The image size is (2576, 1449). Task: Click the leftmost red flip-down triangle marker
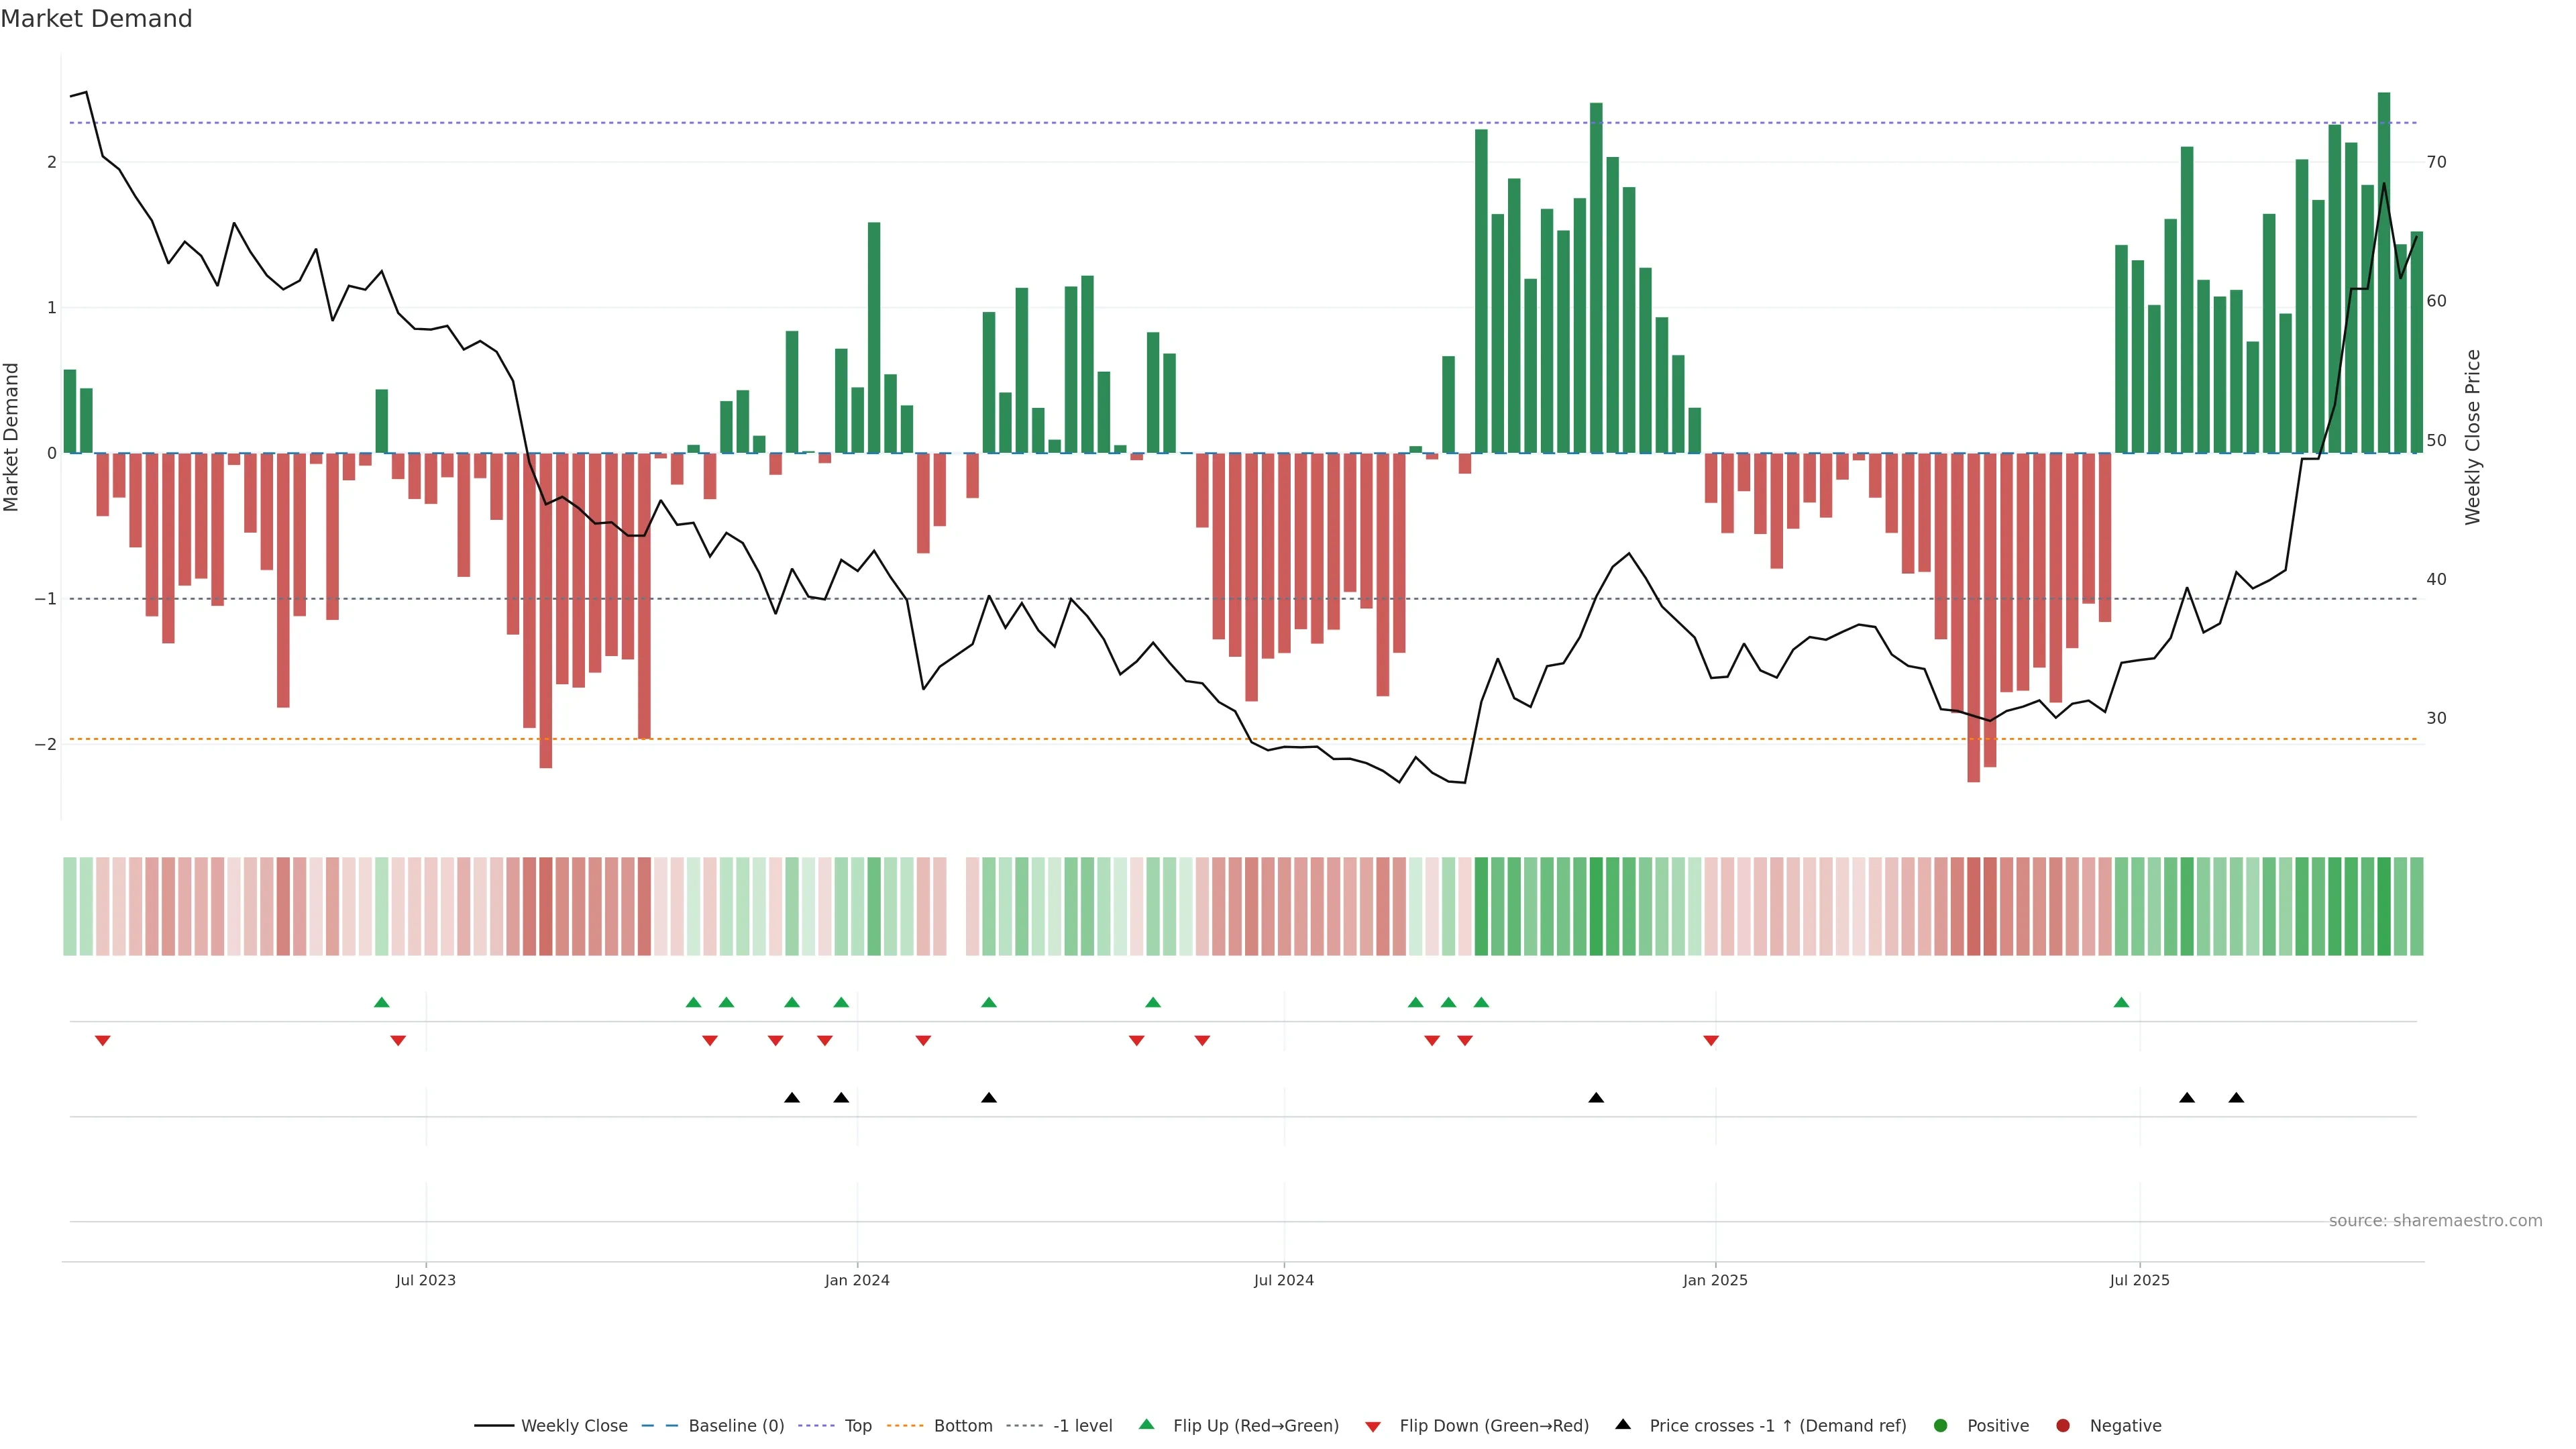(102, 1040)
